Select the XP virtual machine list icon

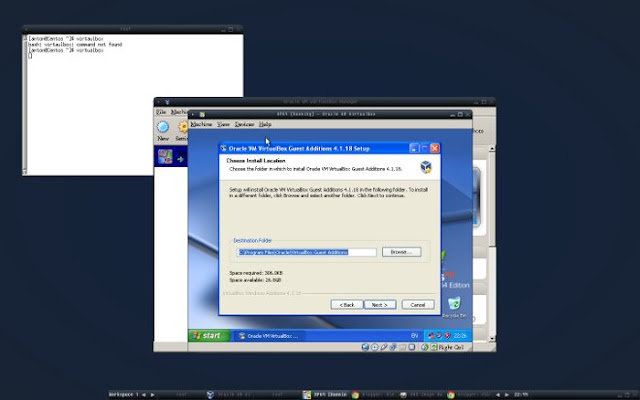(165, 157)
